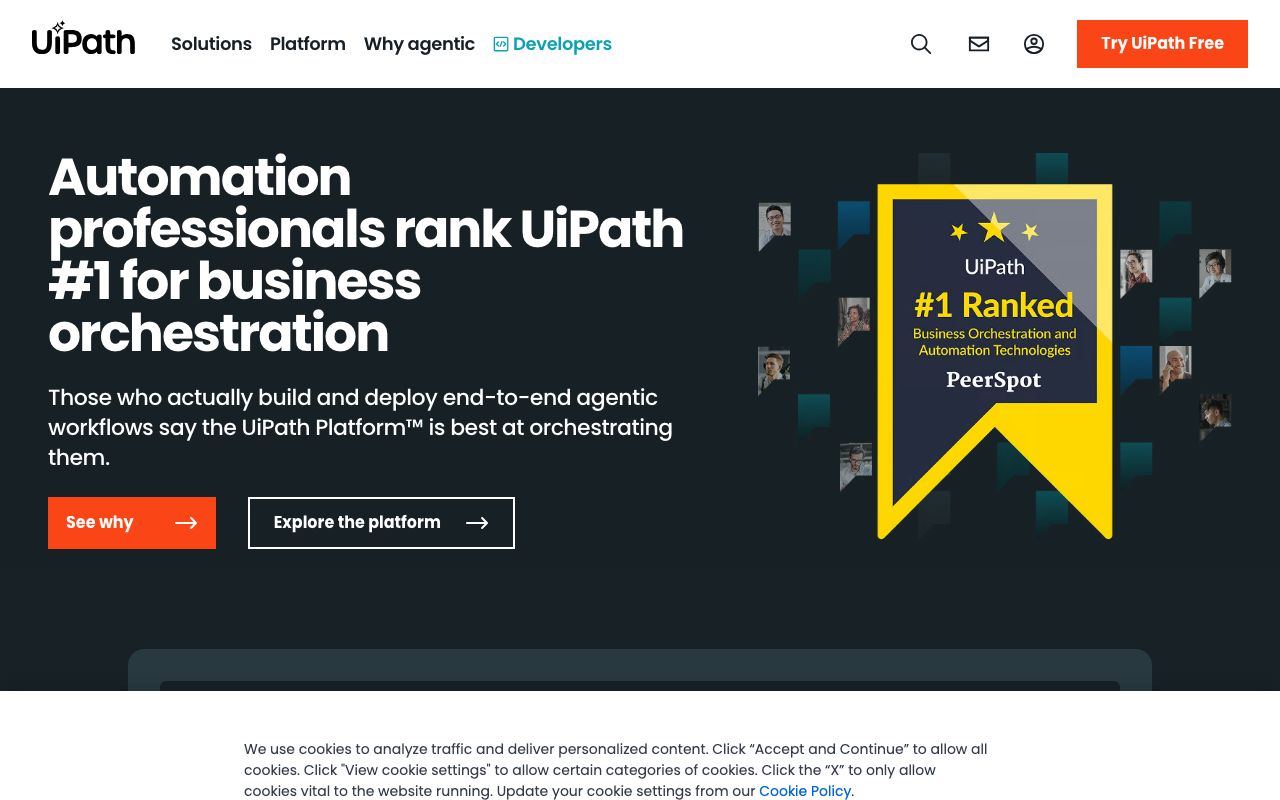Click Explore the platform button

pyautogui.click(x=381, y=523)
